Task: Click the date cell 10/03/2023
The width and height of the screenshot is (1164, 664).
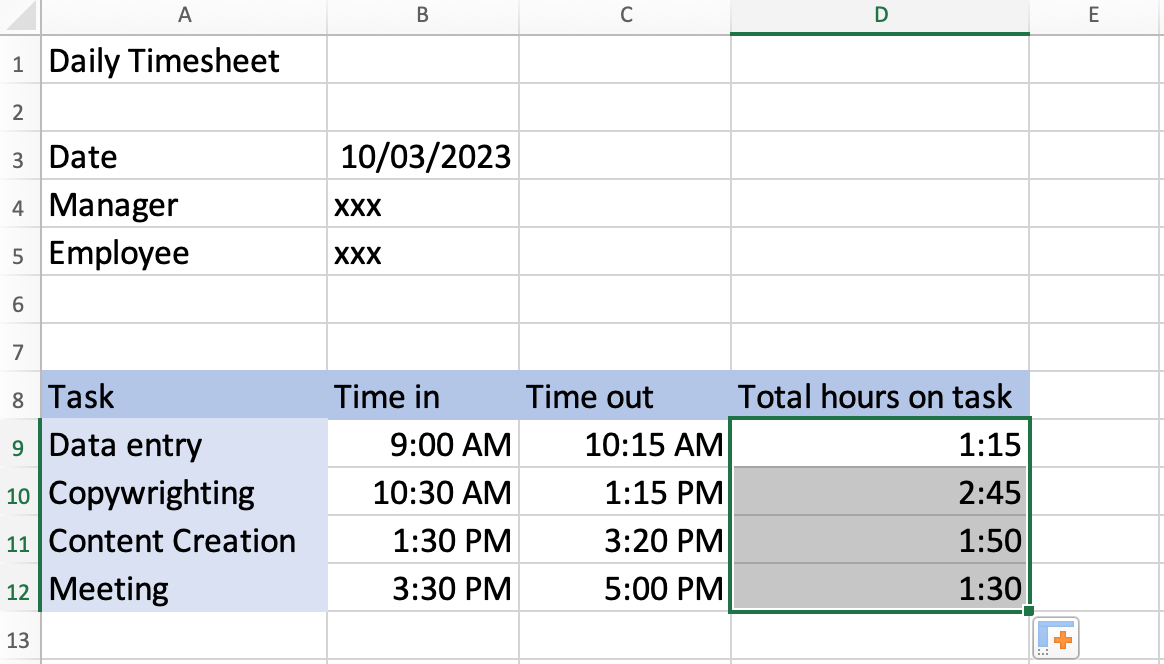Action: (423, 157)
